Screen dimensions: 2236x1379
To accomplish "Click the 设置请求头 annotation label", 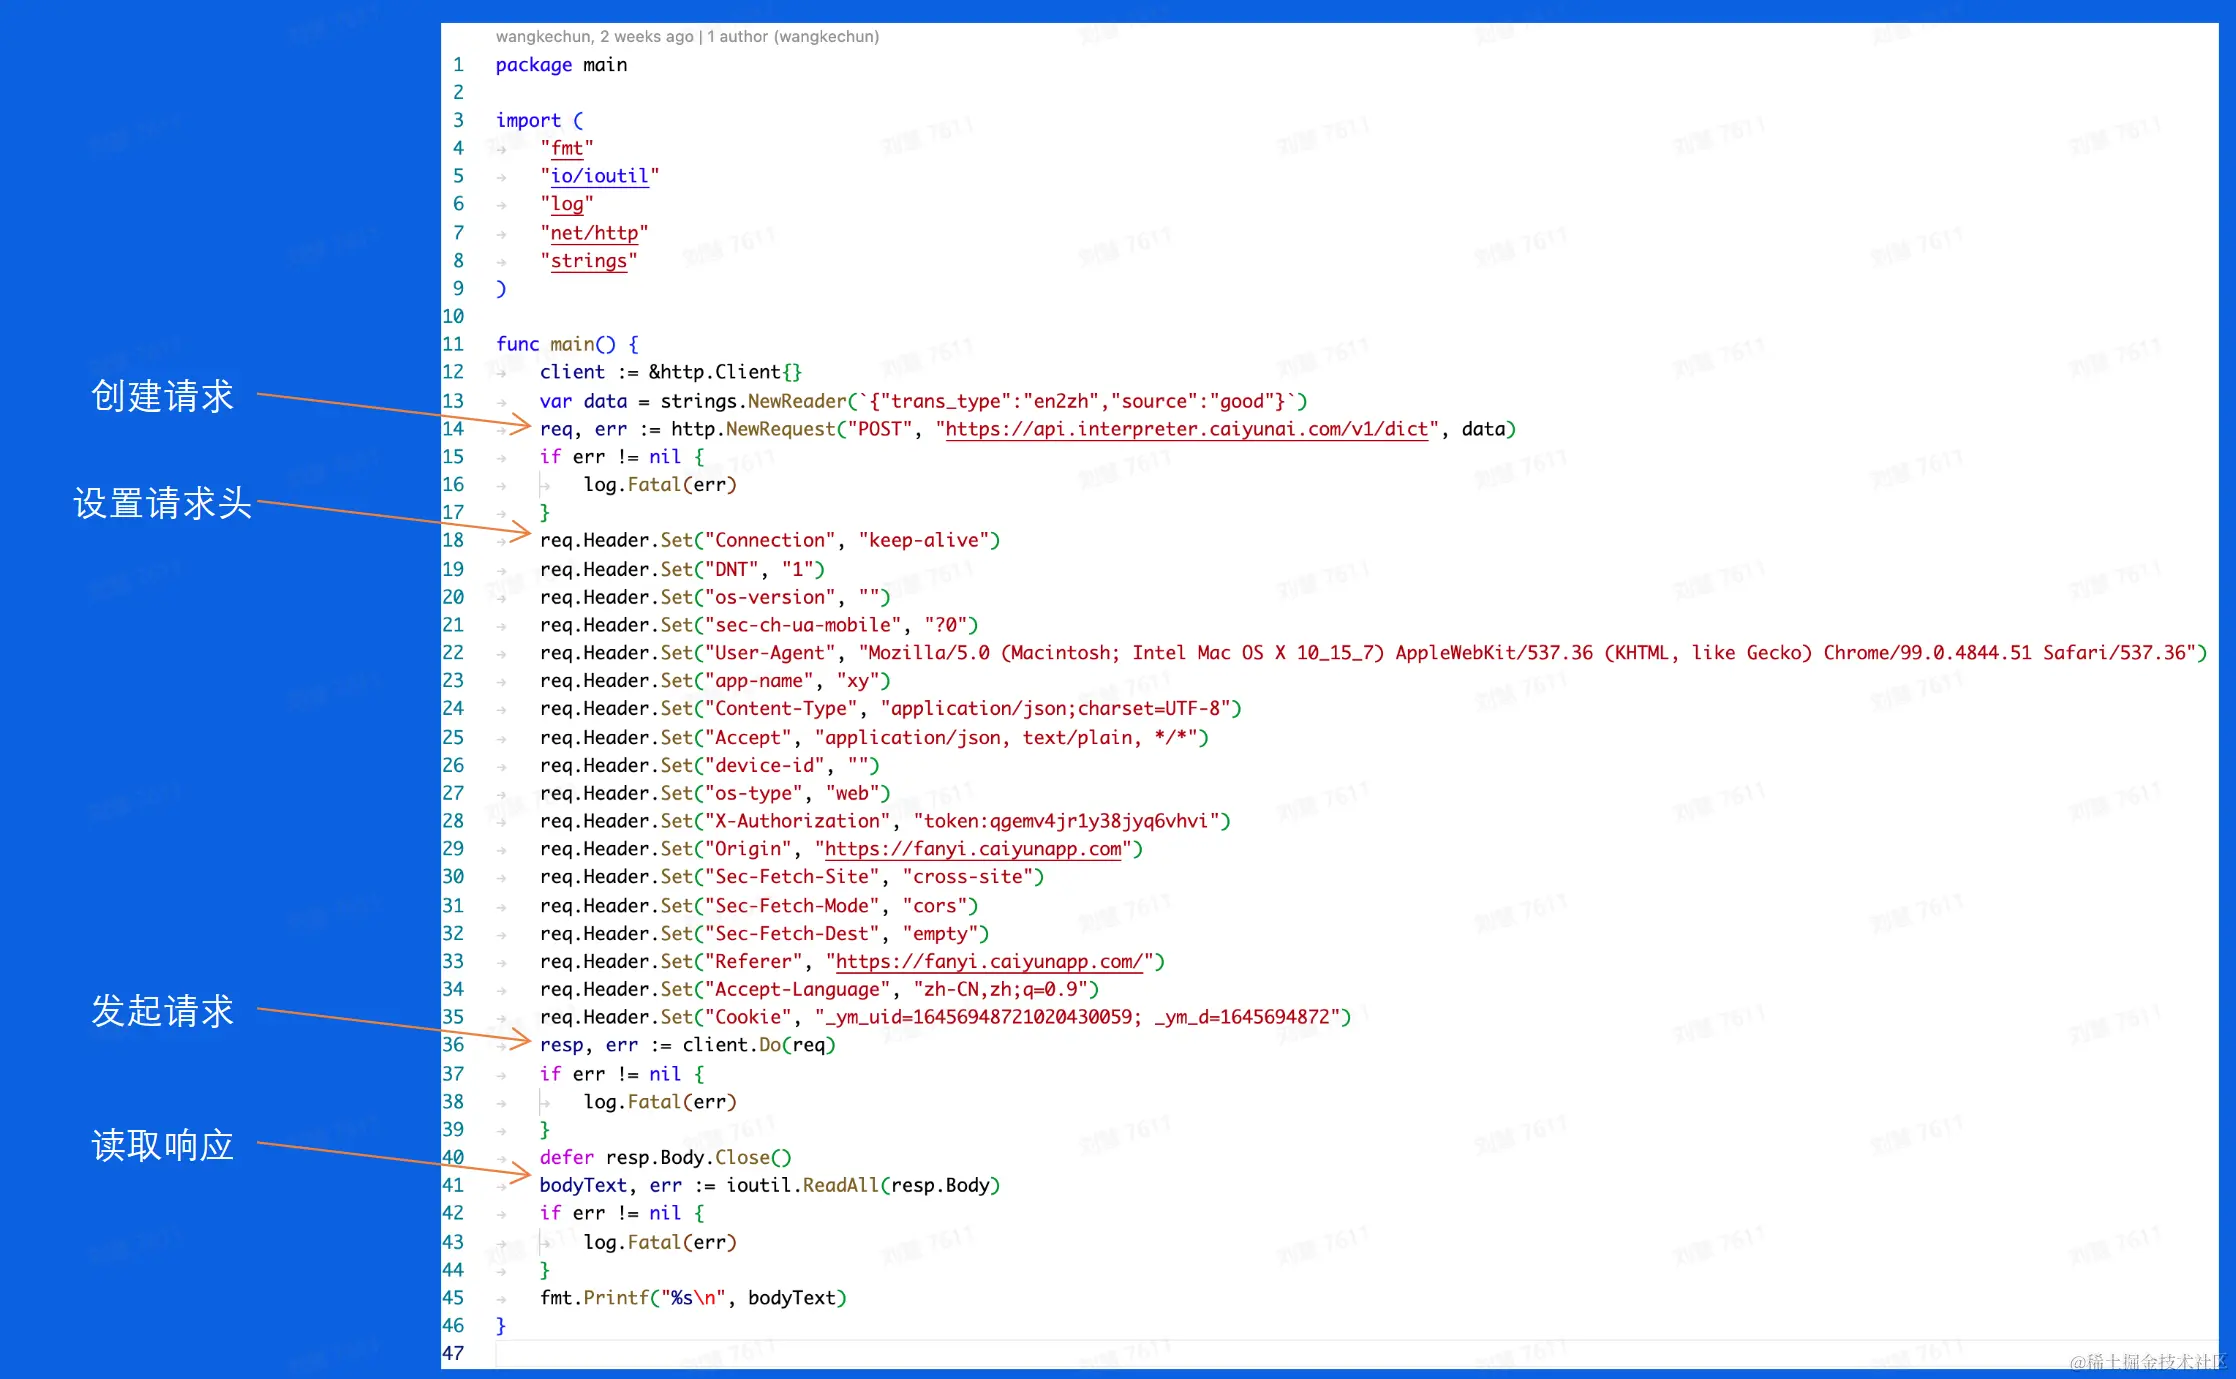I will click(x=162, y=503).
